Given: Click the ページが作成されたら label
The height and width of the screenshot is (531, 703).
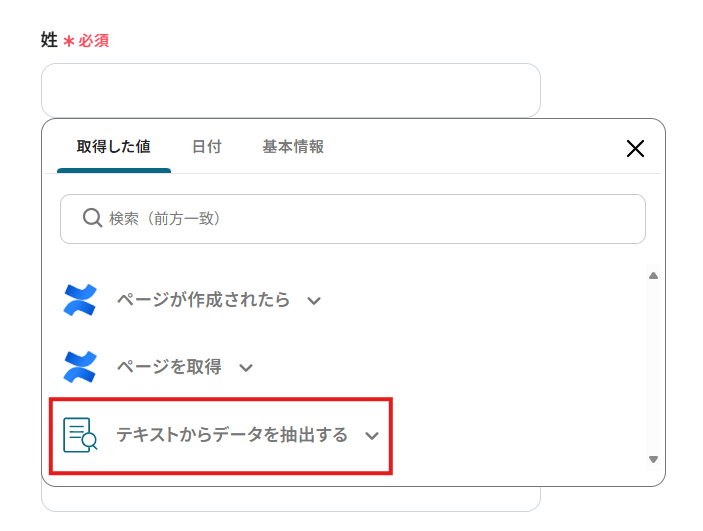Looking at the screenshot, I should point(203,300).
